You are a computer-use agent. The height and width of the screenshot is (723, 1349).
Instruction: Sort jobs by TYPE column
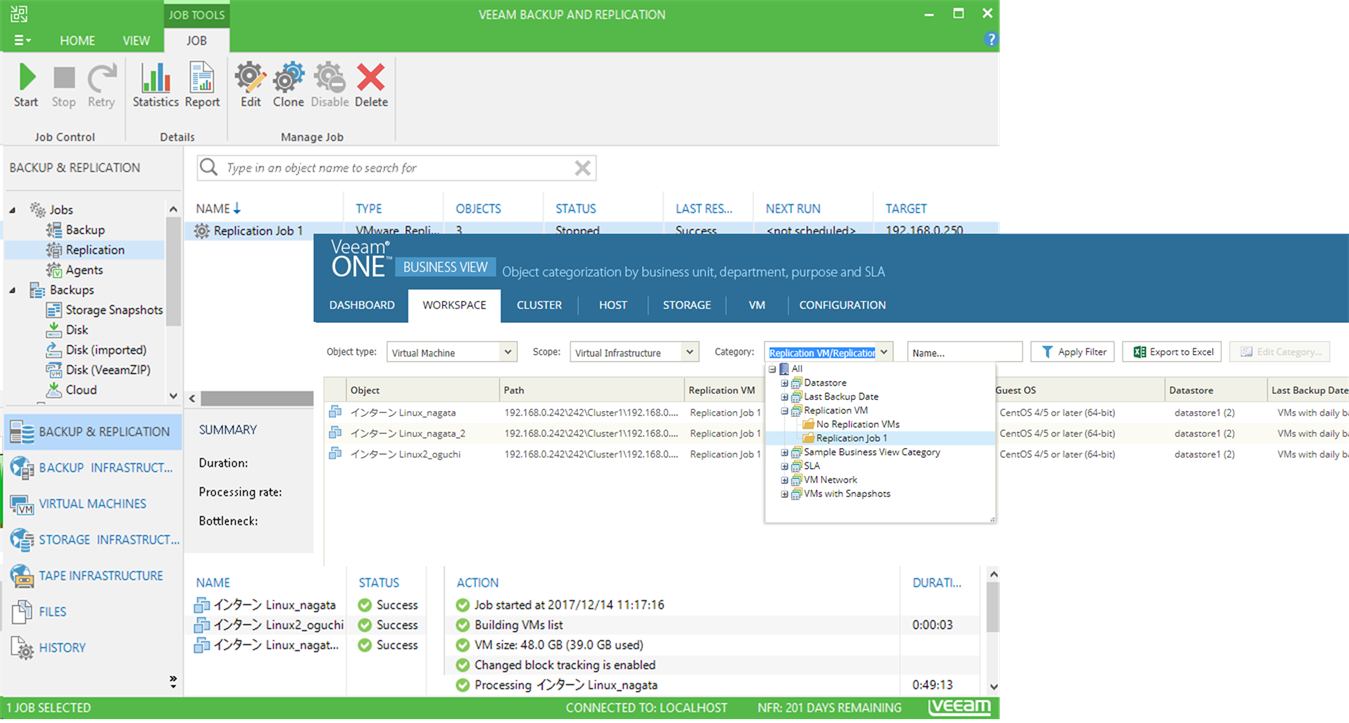click(369, 209)
